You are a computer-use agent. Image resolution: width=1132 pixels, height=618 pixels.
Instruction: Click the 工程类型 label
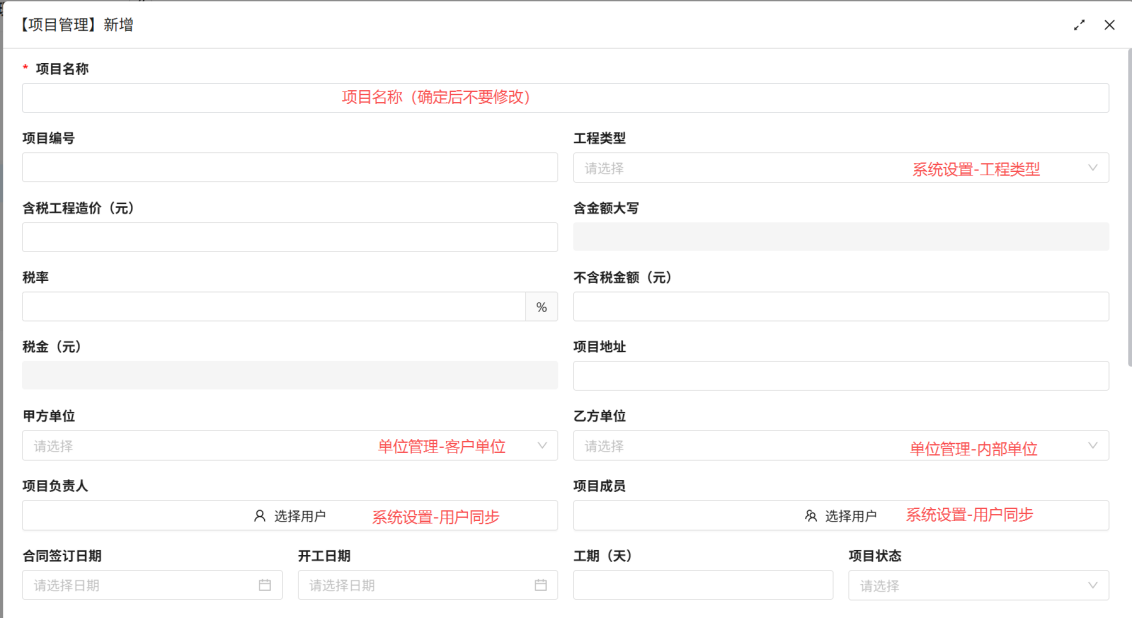click(599, 138)
